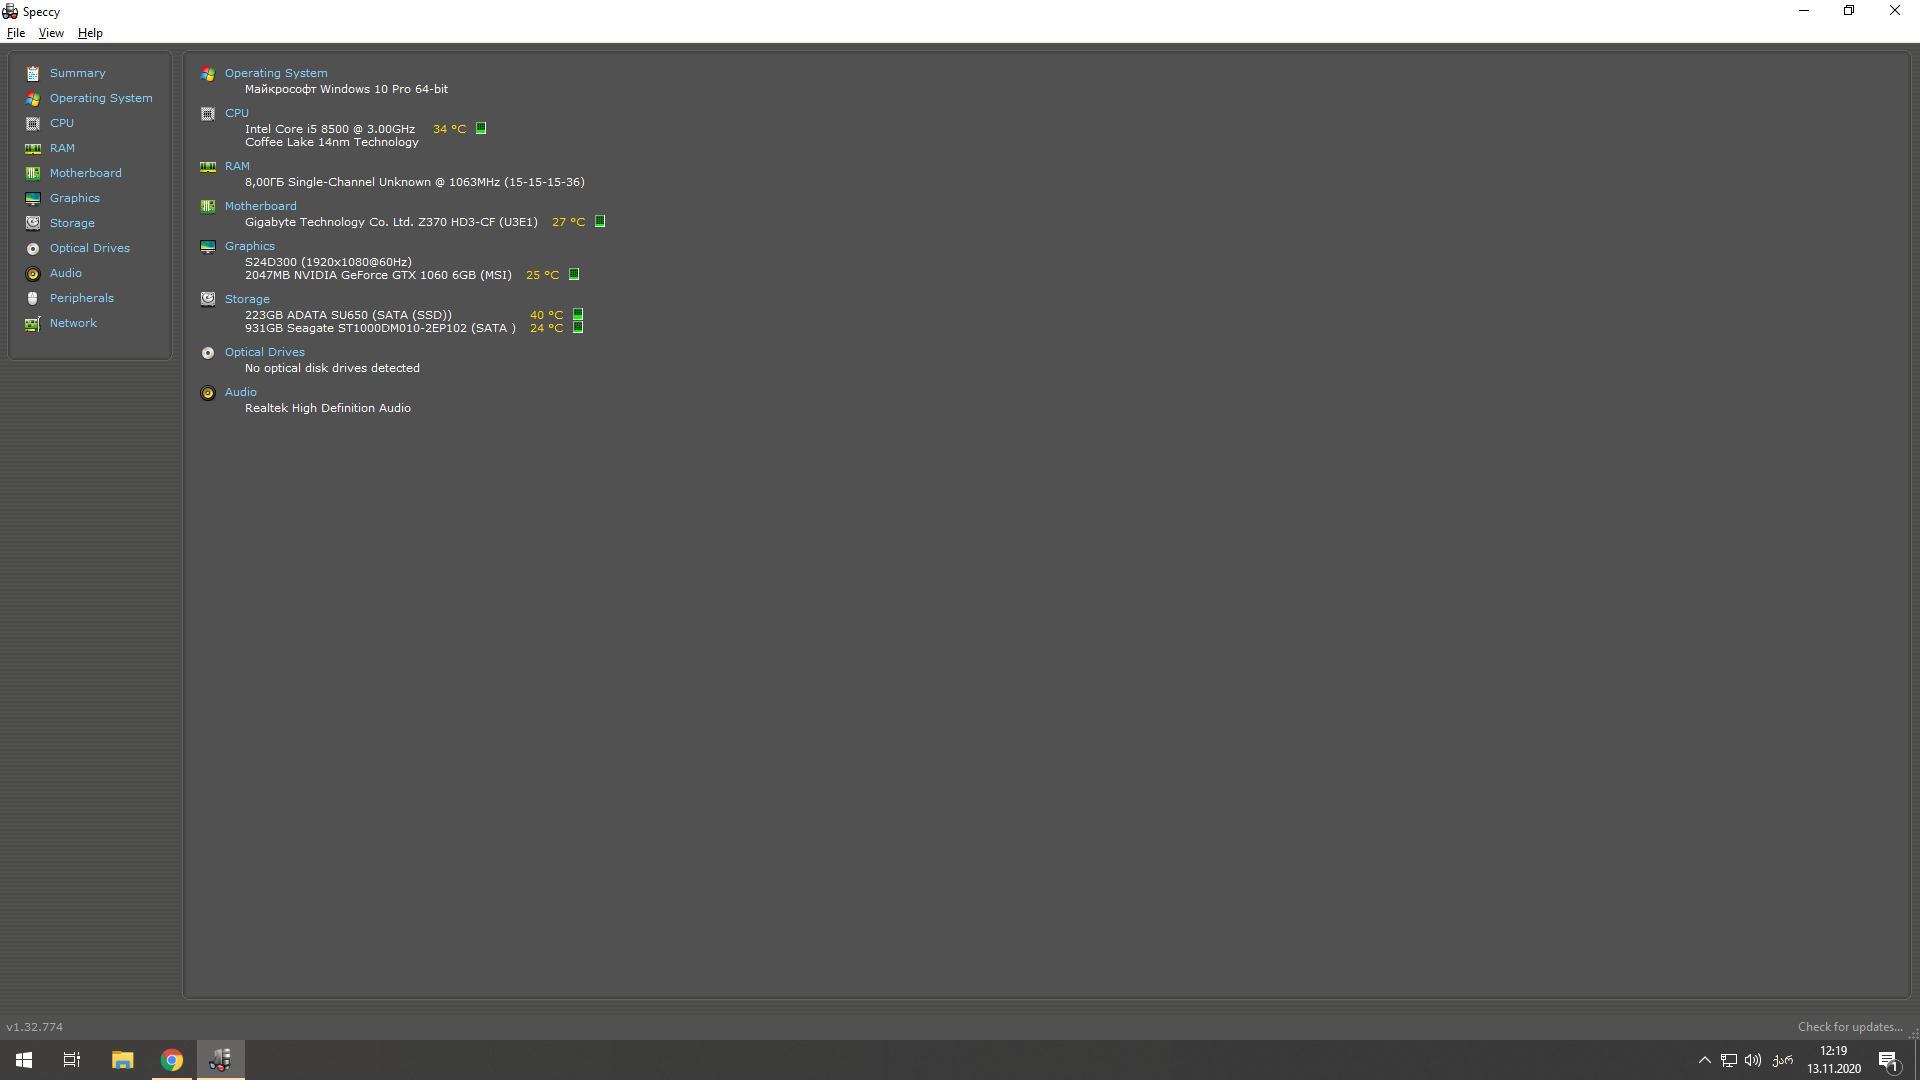This screenshot has height=1080, width=1920.
Task: Open Operating System heading link in summary
Action: click(276, 73)
